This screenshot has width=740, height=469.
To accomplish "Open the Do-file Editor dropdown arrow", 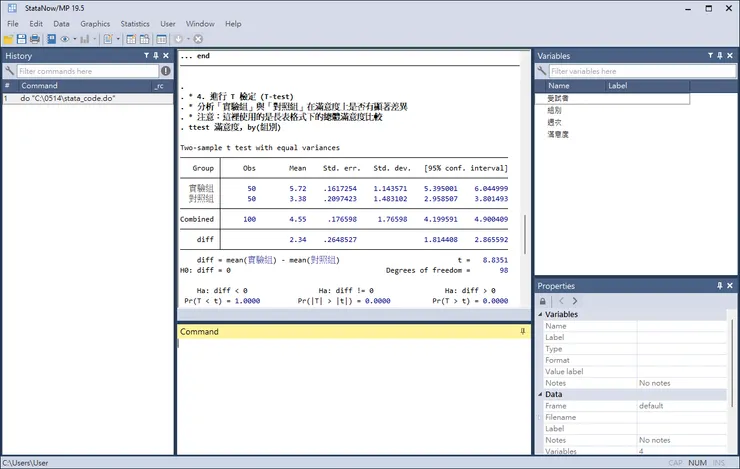I will click(x=118, y=39).
